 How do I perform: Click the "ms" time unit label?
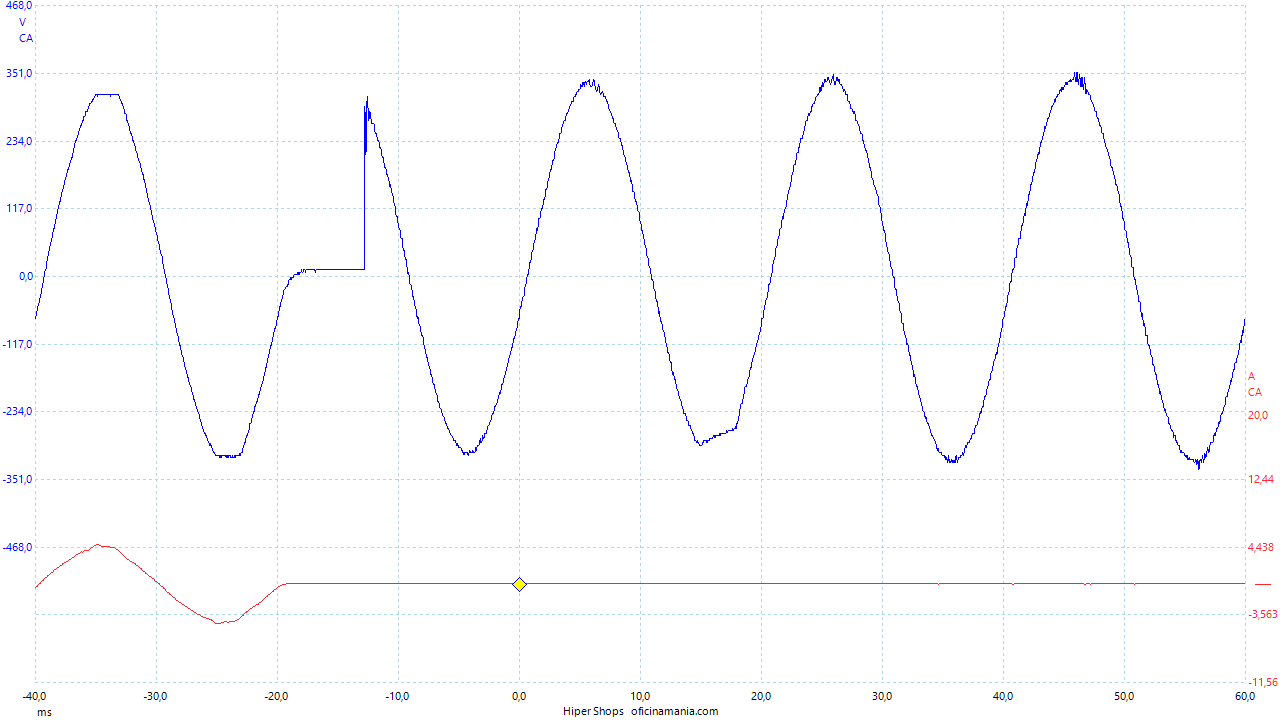click(45, 712)
